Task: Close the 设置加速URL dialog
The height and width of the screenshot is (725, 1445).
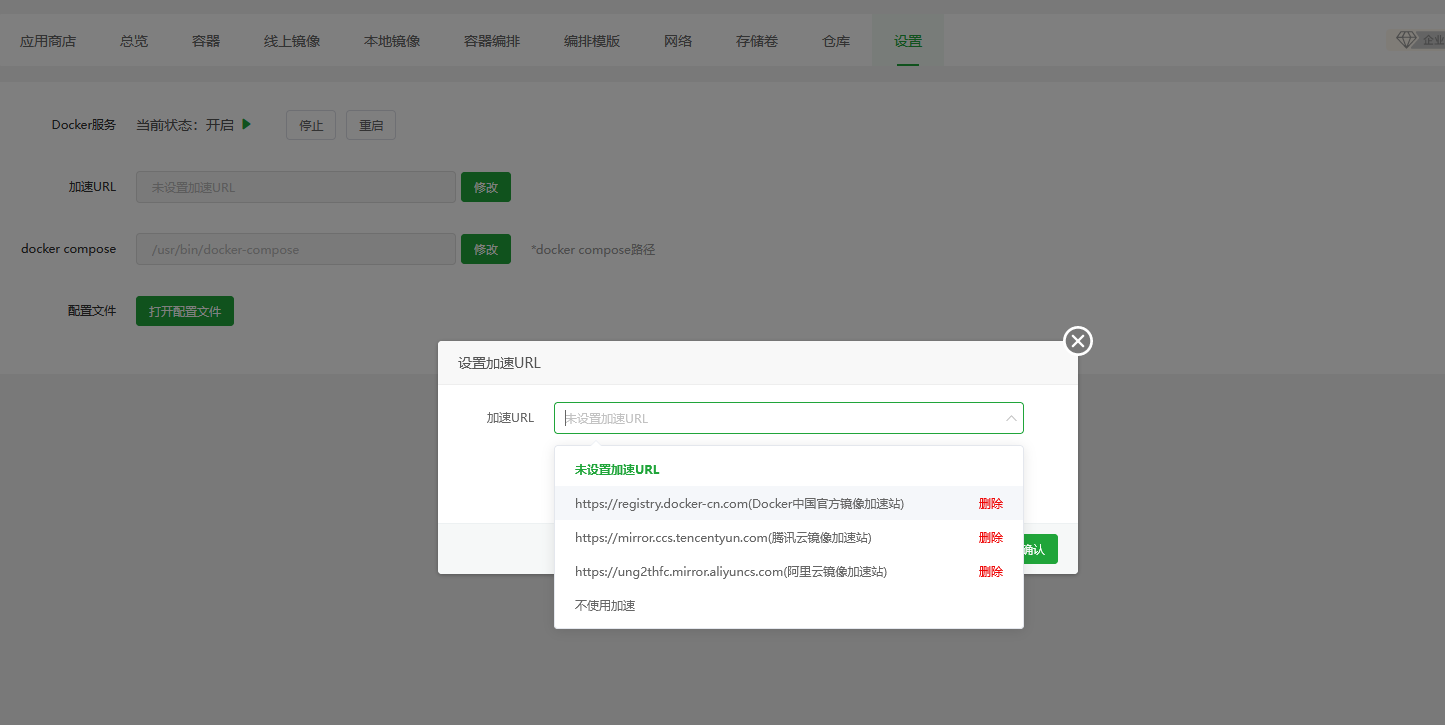Action: 1077,340
